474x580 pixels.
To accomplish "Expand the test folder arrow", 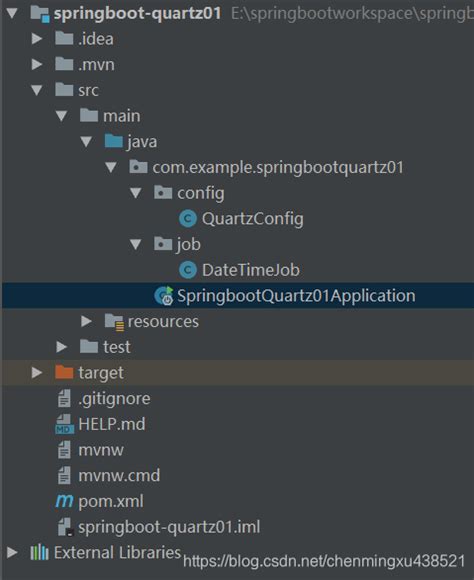I will 61,347.
